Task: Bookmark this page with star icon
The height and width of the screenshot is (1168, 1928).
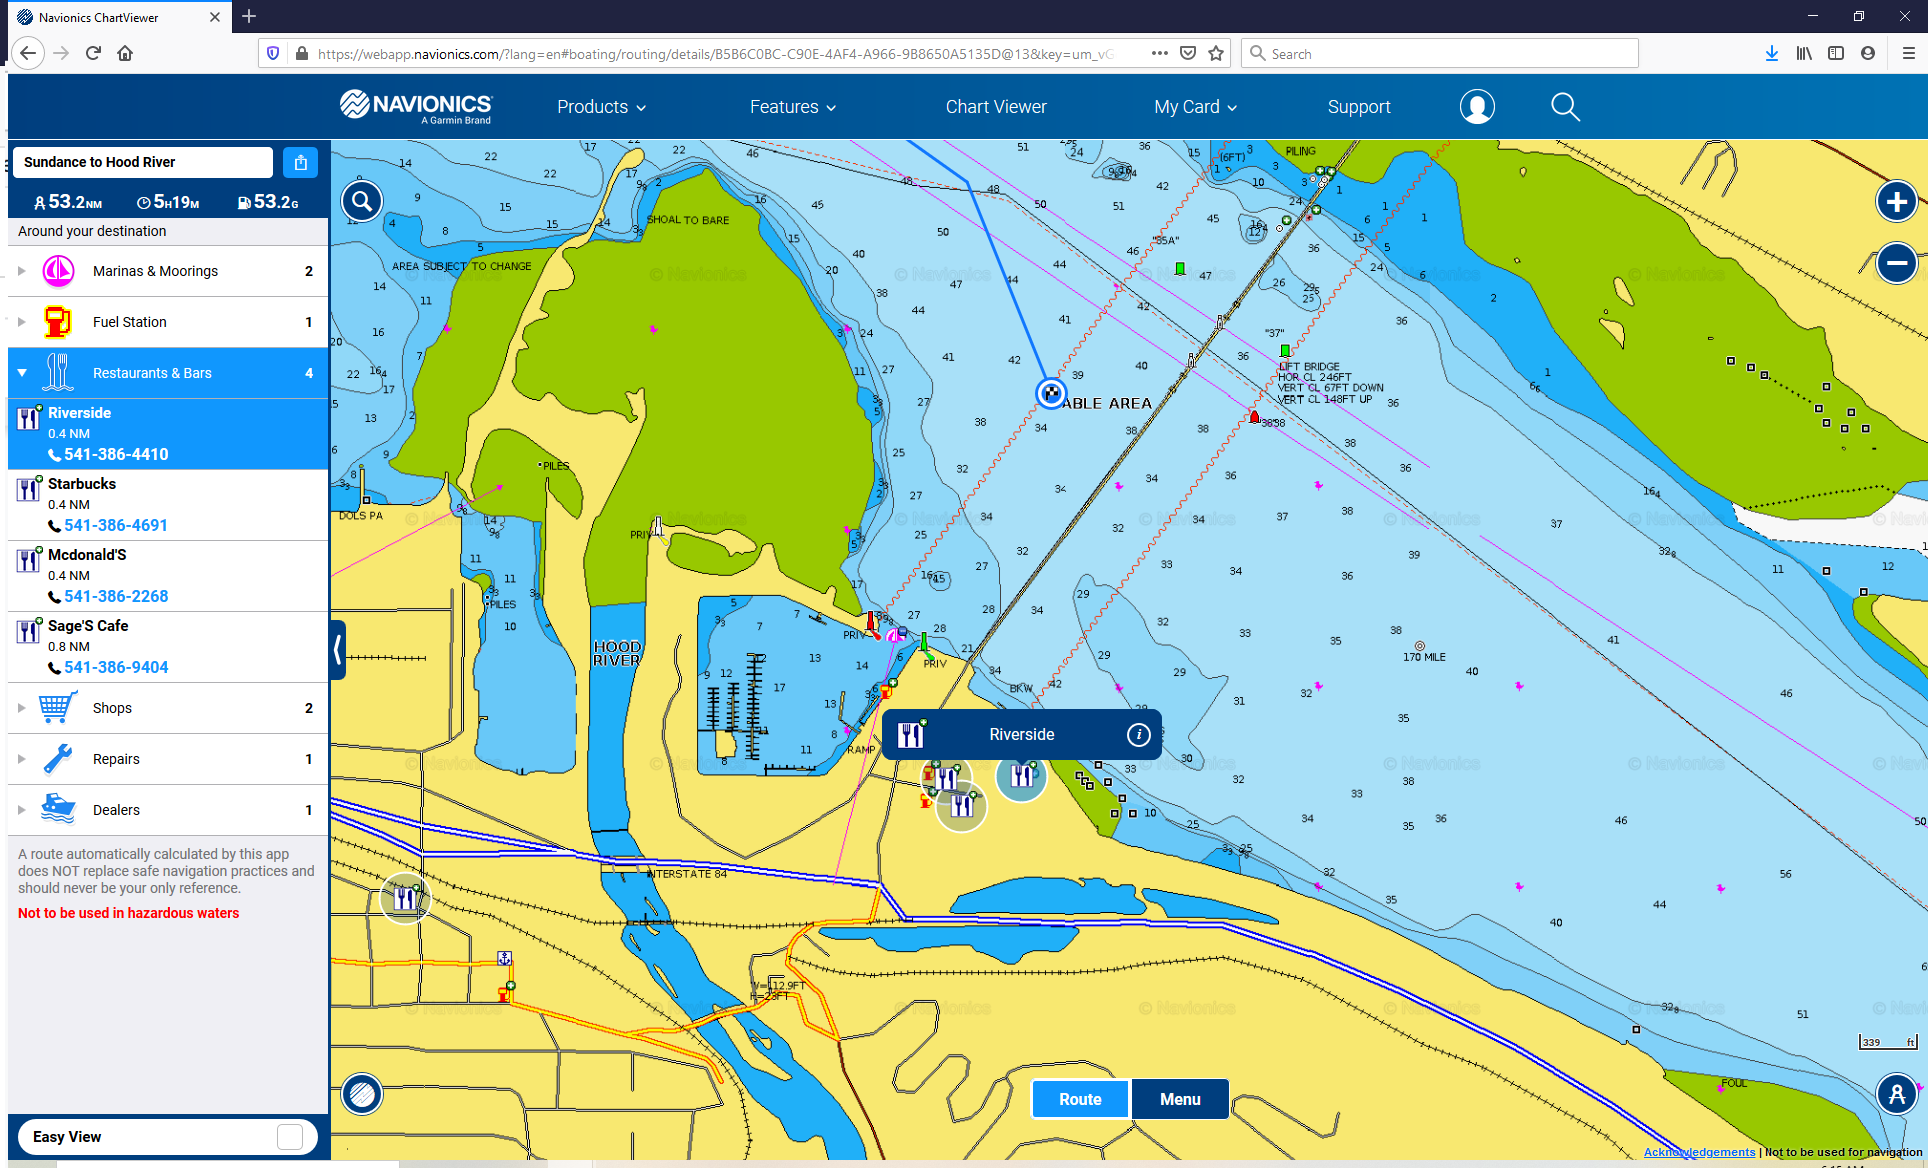Action: pos(1216,53)
